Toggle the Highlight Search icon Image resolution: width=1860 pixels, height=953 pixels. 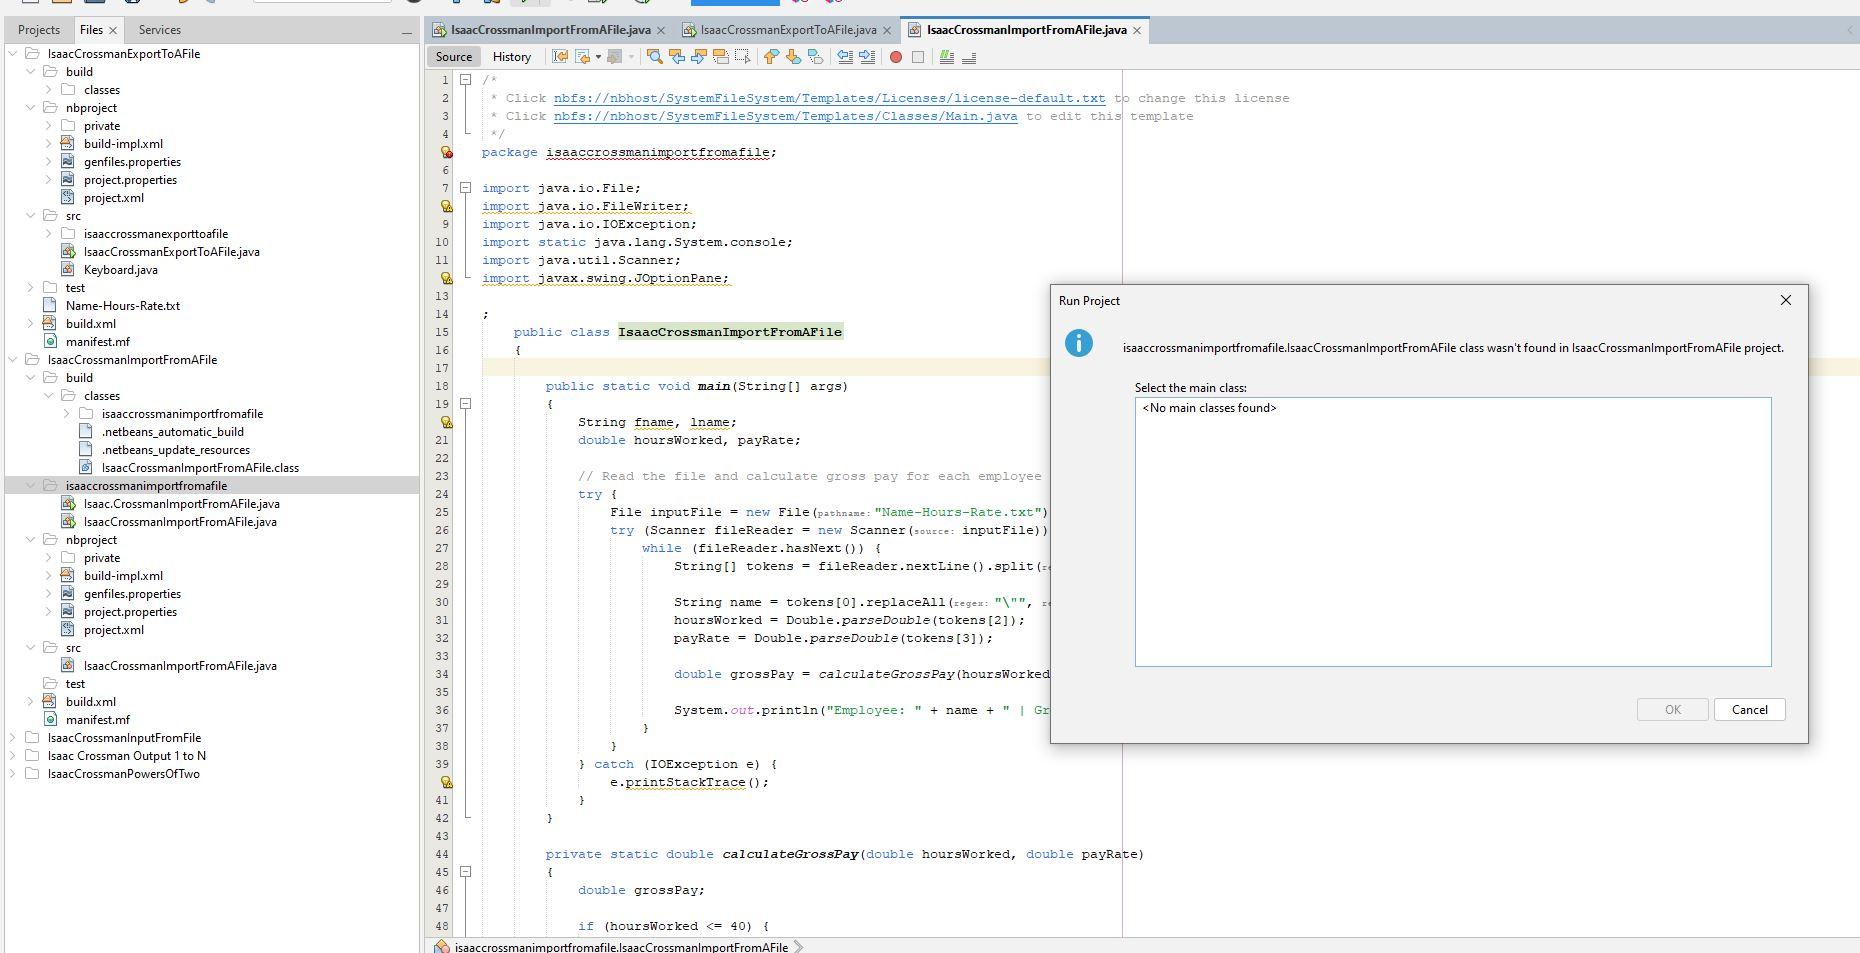pos(723,57)
